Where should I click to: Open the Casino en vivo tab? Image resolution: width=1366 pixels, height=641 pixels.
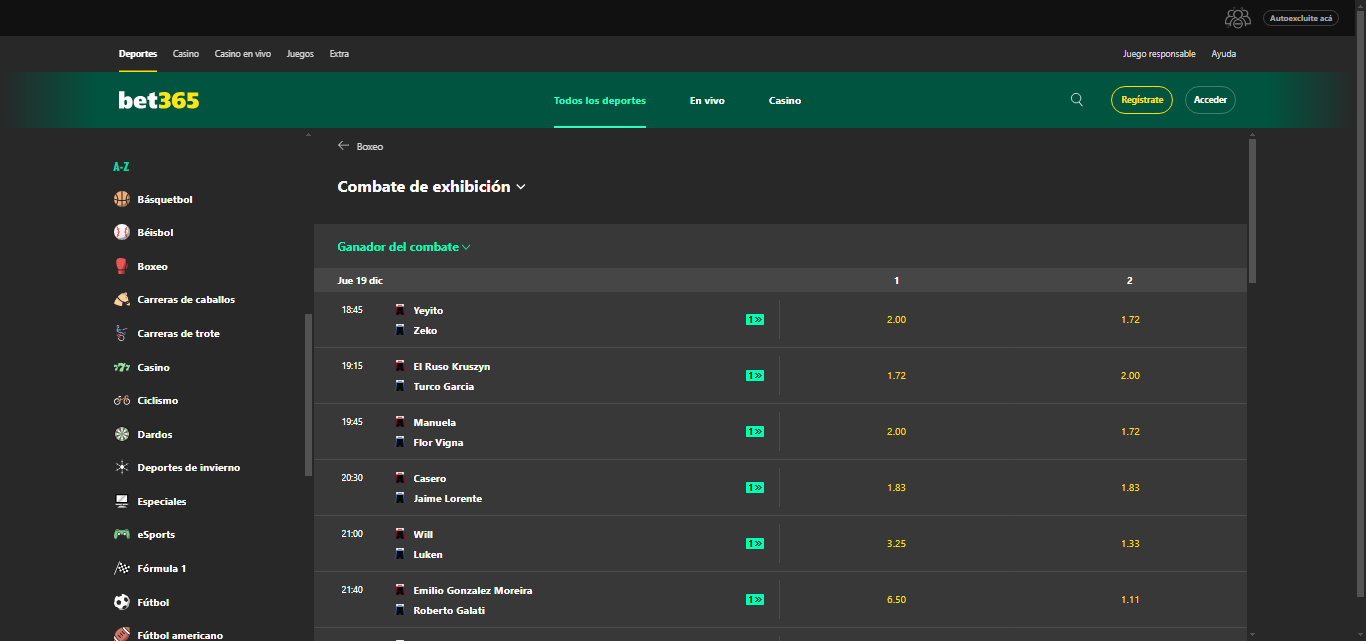click(243, 54)
